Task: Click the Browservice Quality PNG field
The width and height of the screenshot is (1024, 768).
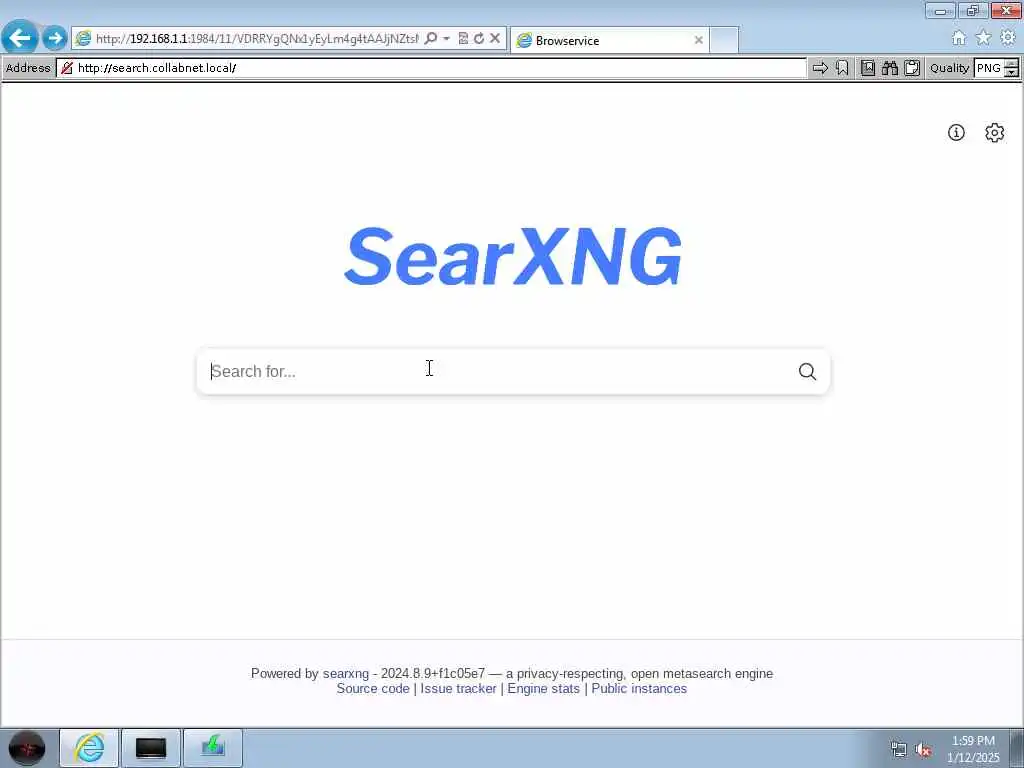Action: [989, 68]
